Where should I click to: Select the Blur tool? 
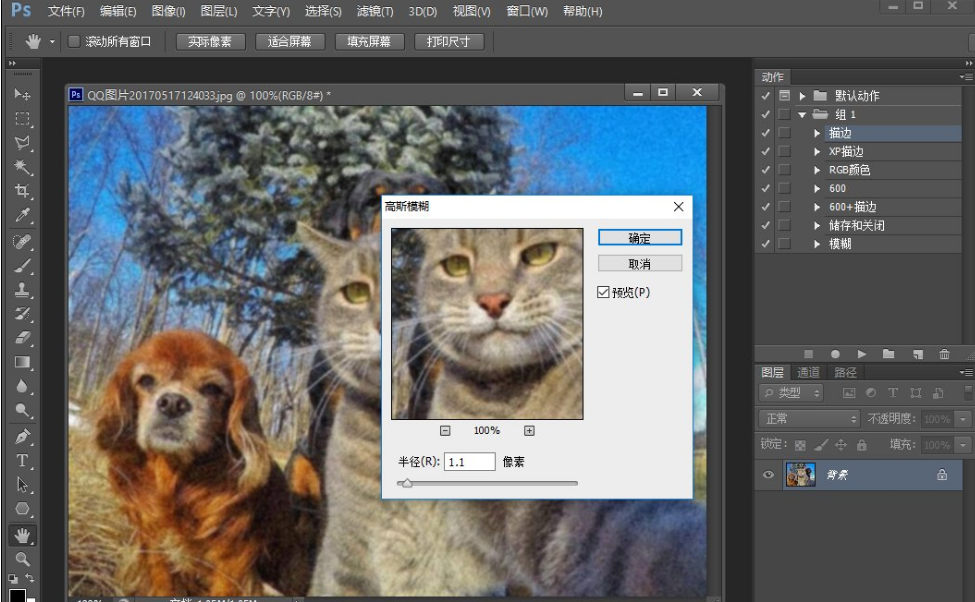pyautogui.click(x=22, y=386)
